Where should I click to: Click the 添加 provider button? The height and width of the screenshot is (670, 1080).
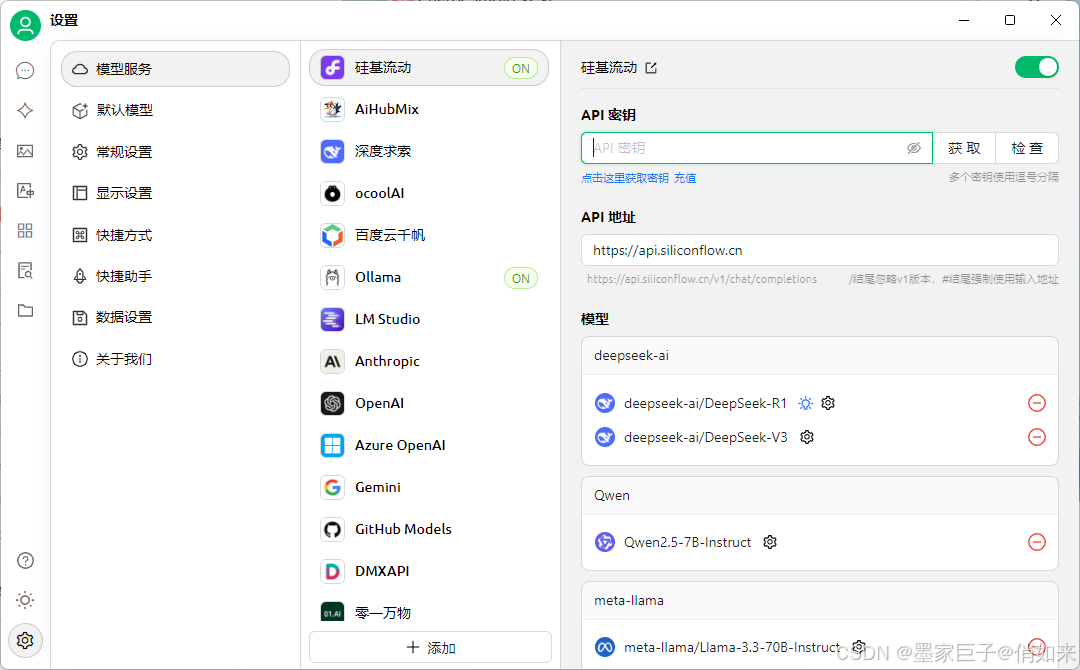click(430, 647)
